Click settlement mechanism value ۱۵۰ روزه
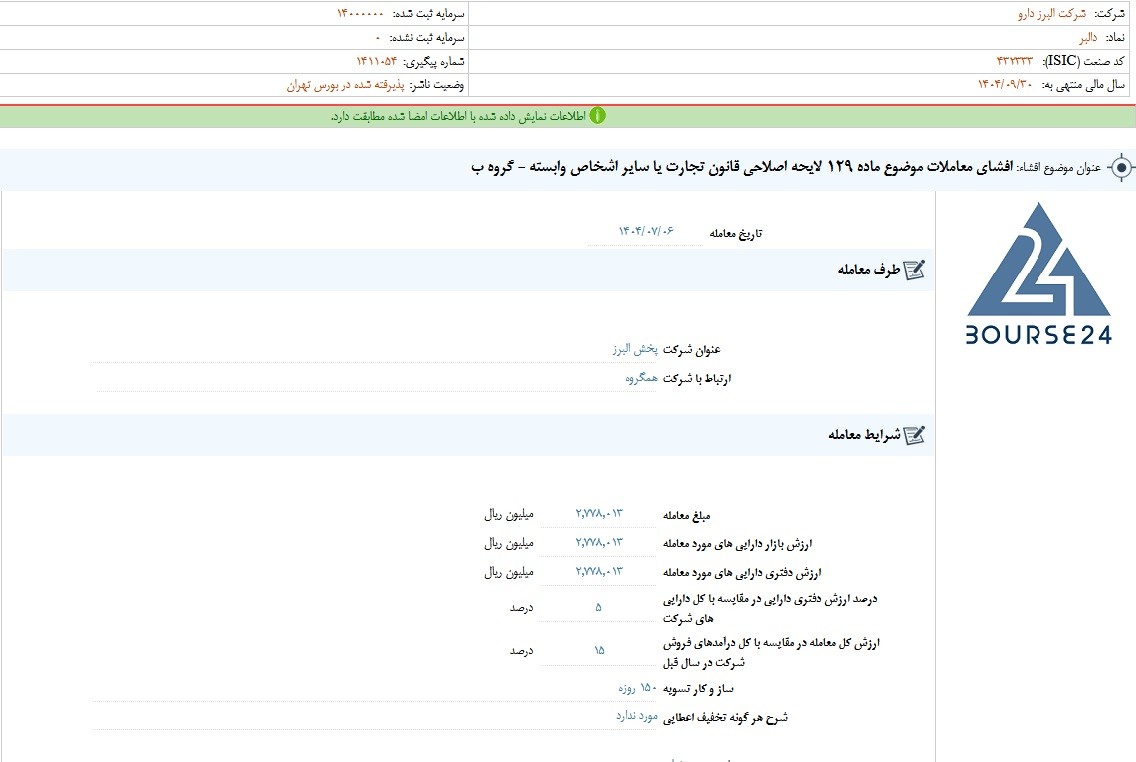Viewport: 1136px width, 762px height. click(637, 688)
